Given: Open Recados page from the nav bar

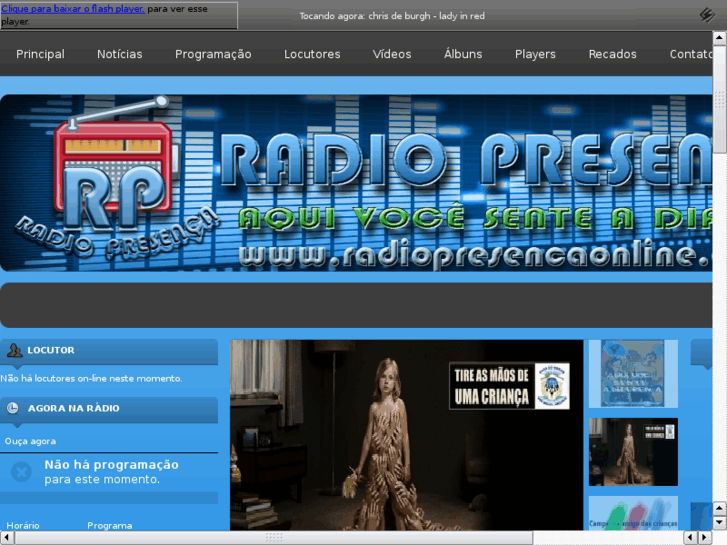Looking at the screenshot, I should coord(612,54).
